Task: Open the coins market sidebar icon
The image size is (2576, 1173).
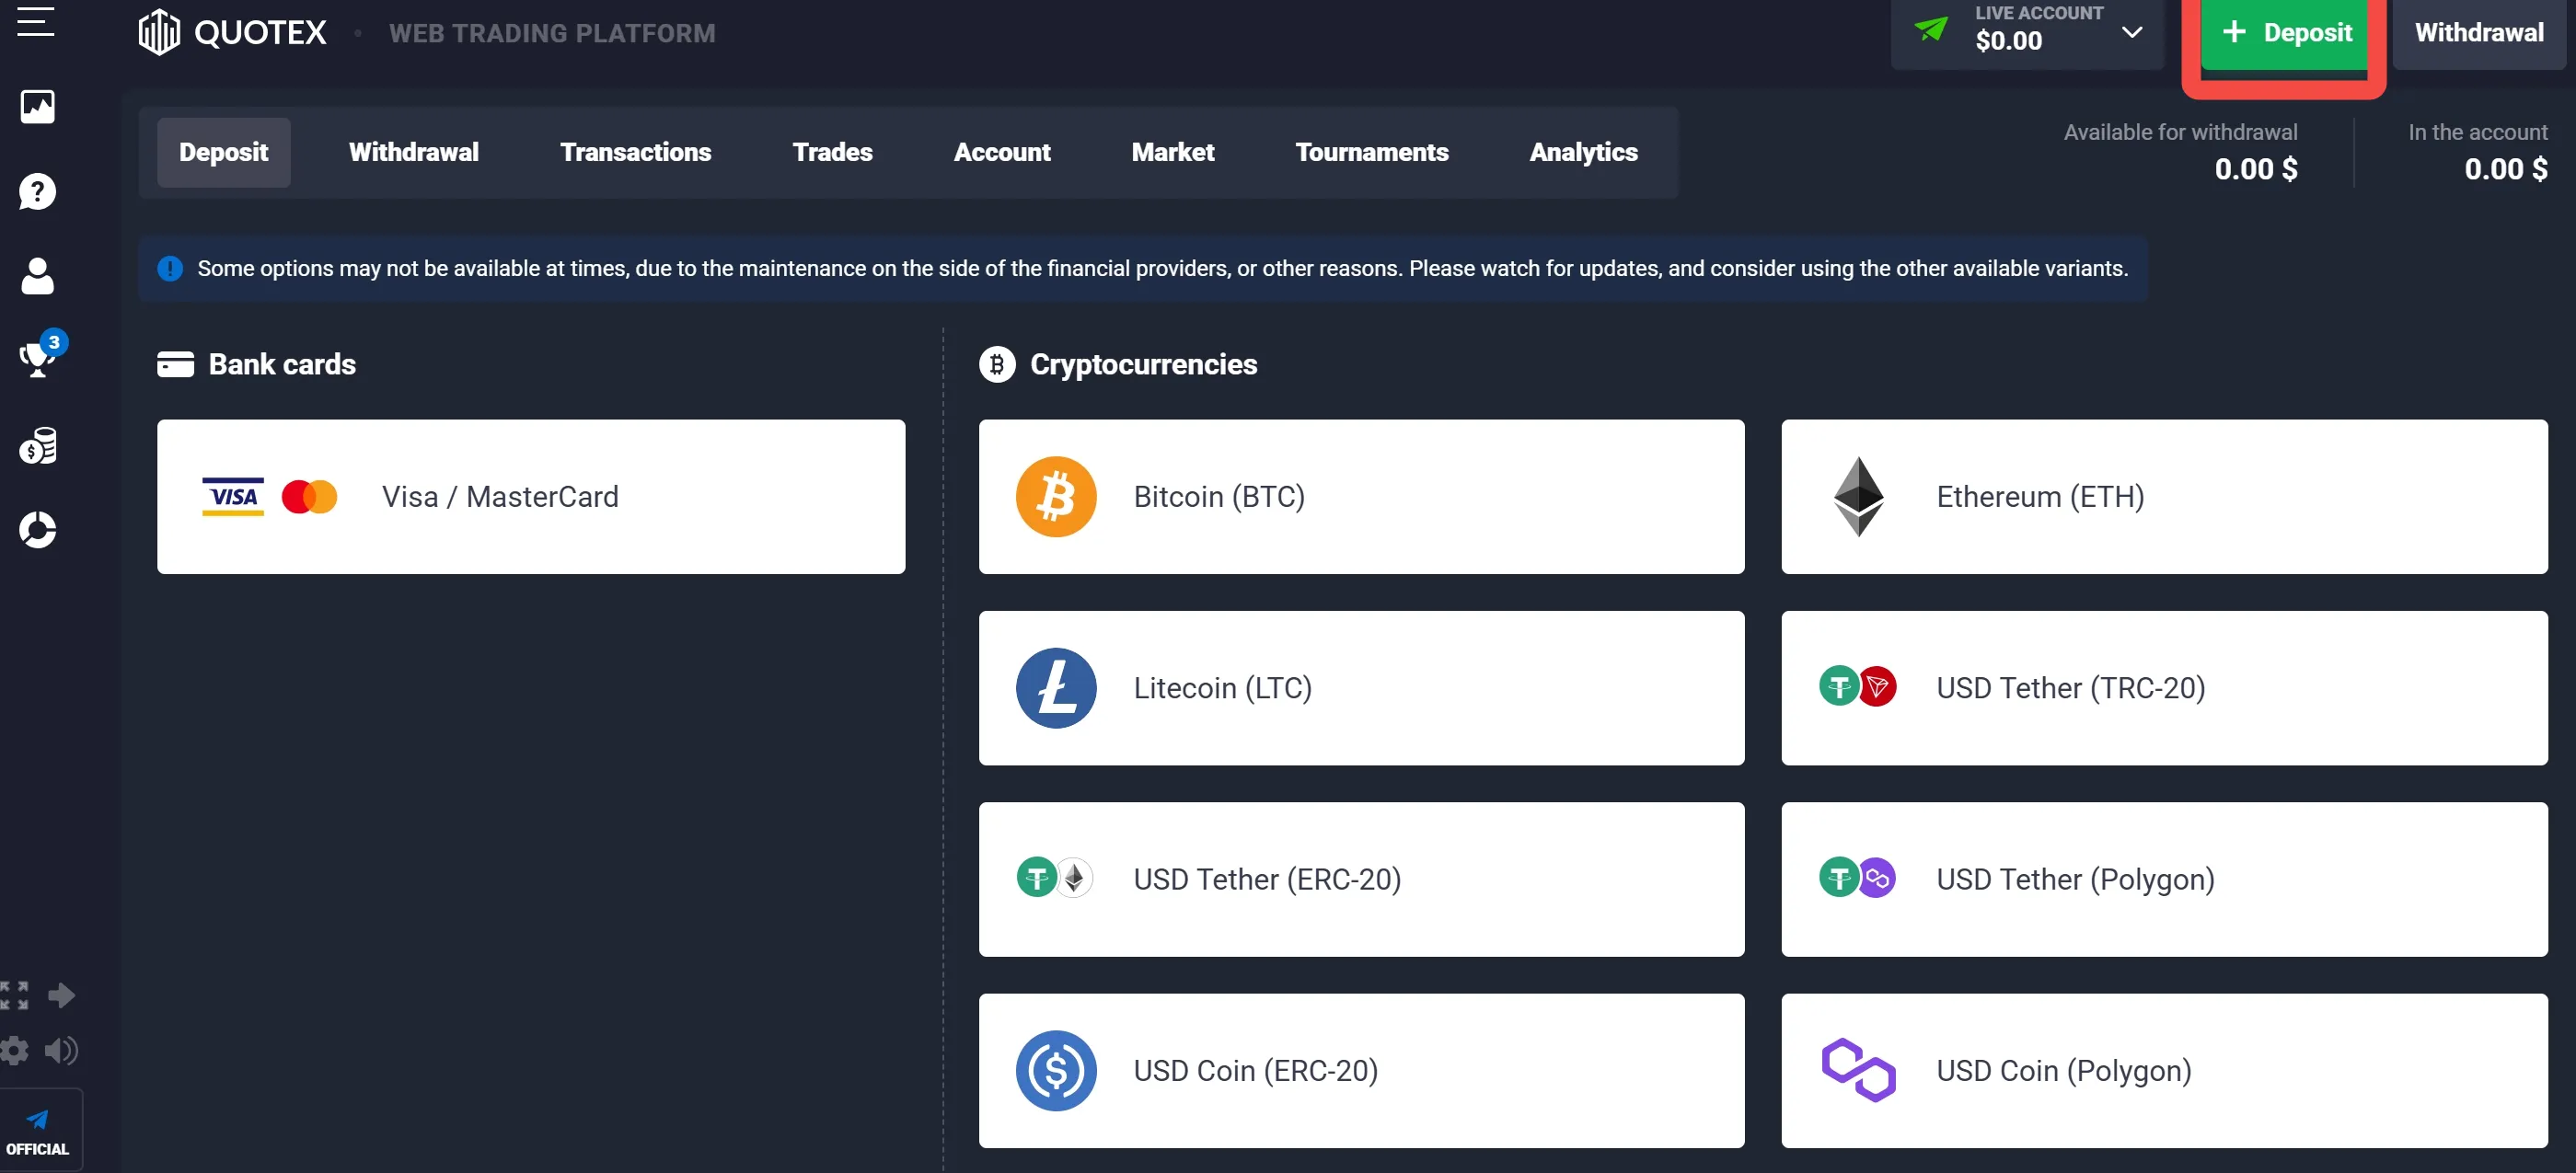Action: pos(38,446)
